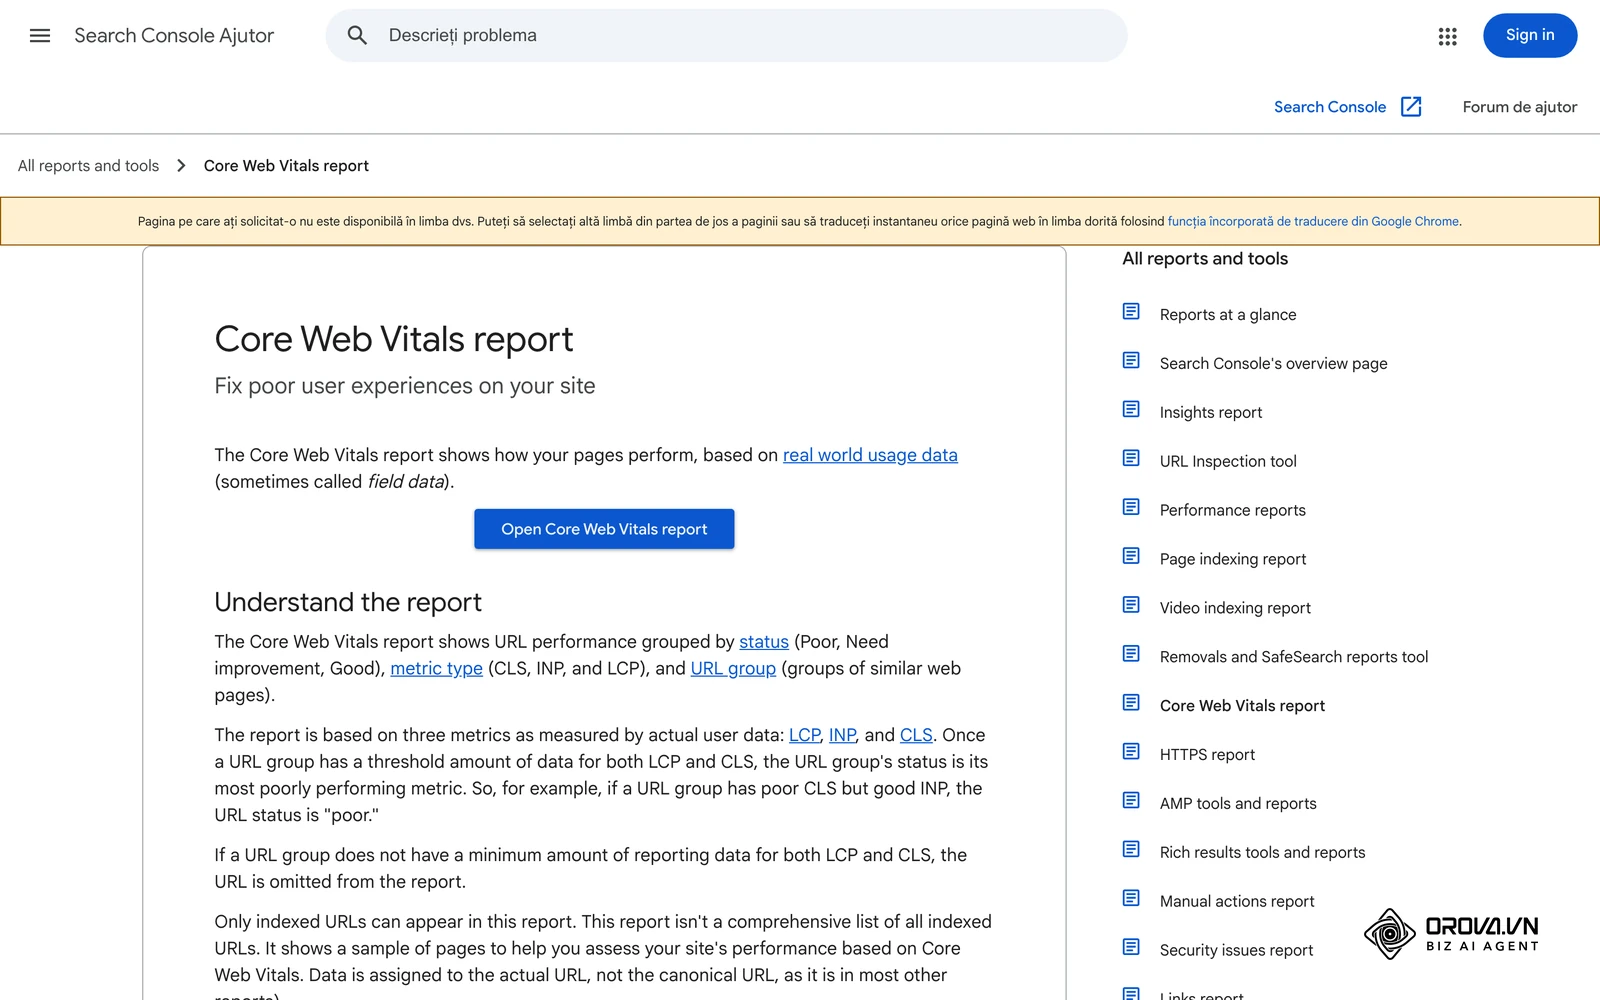Focus the Descrieți problema search field
This screenshot has width=1600, height=1000.
click(x=726, y=36)
